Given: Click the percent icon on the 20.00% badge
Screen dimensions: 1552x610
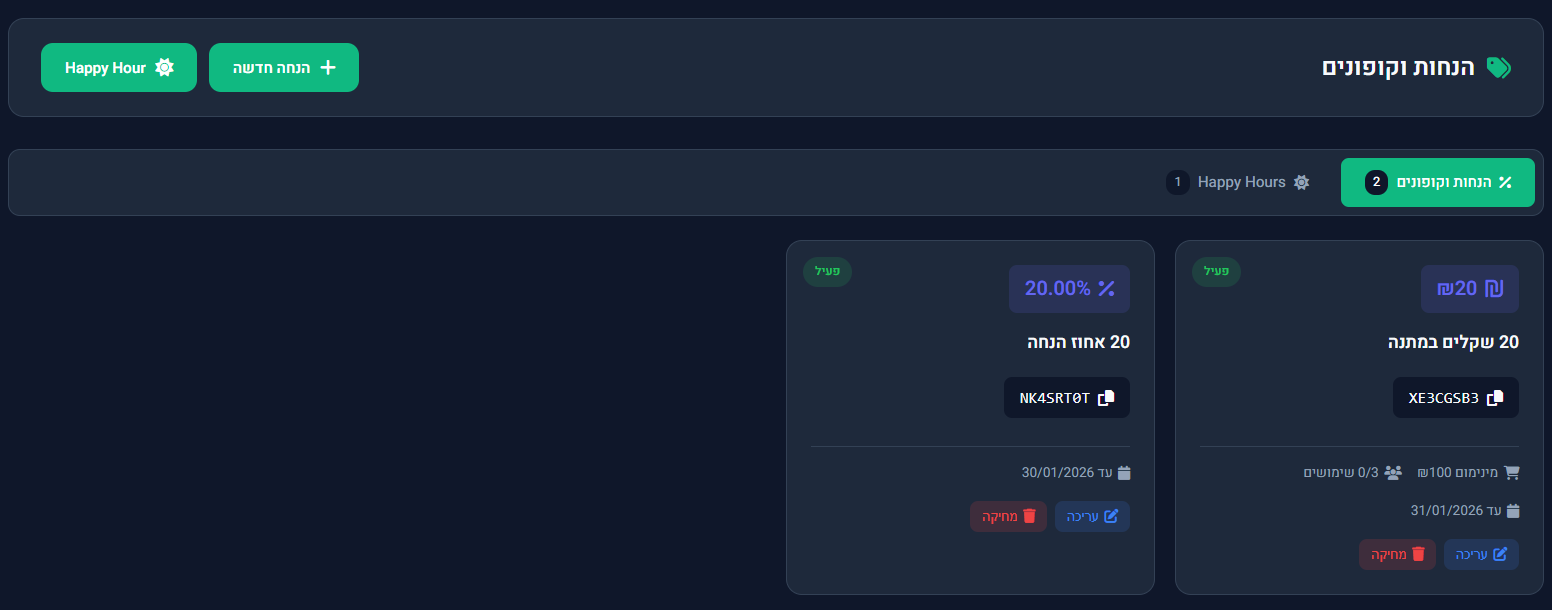Looking at the screenshot, I should coord(1106,289).
